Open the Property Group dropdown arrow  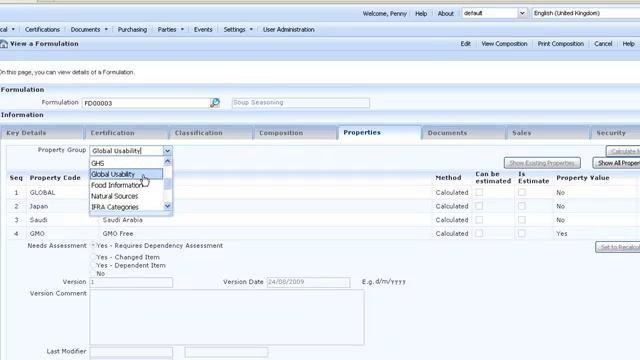pyautogui.click(x=167, y=151)
